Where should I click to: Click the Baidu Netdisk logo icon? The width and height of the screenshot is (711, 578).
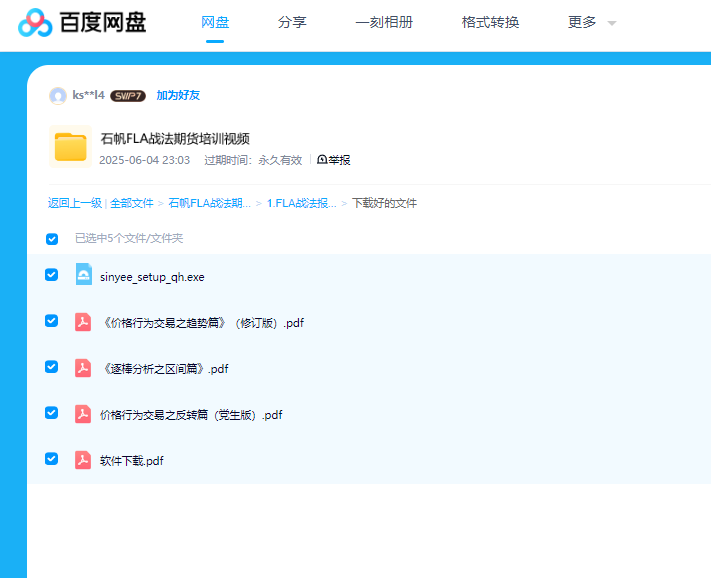[36, 22]
